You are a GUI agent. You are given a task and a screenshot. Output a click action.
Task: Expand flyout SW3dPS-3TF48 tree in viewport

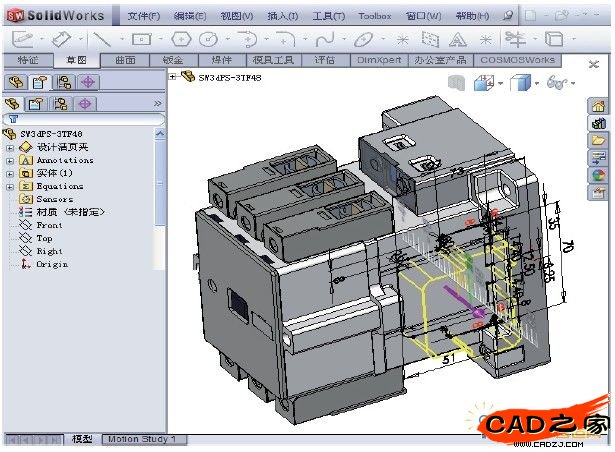point(173,76)
